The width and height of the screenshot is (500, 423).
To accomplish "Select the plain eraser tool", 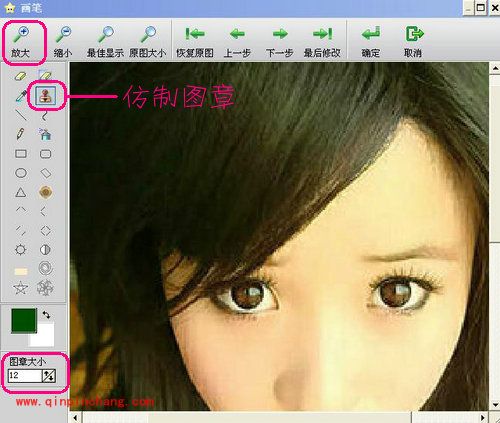I will click(x=21, y=76).
